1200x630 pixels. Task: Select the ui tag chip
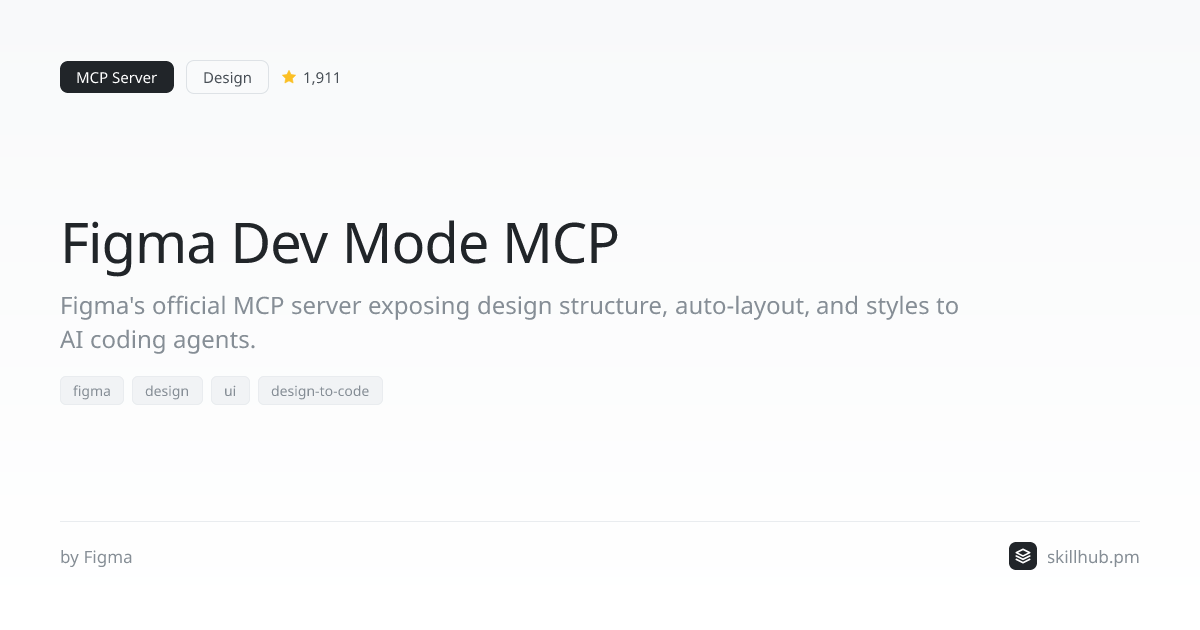pos(230,391)
